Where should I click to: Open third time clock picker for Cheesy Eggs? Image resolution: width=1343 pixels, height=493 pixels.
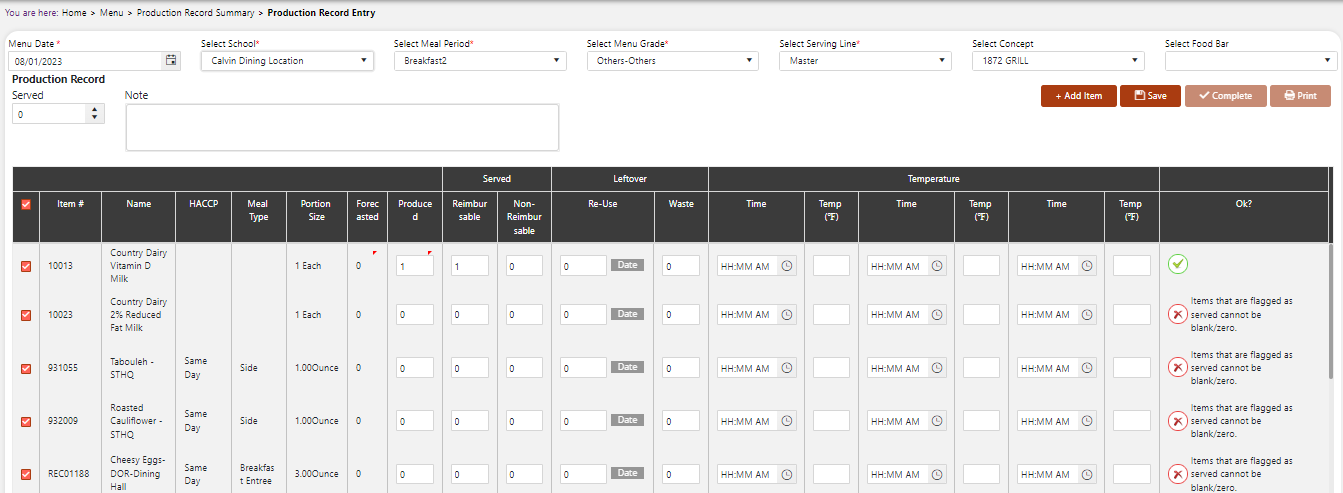pyautogui.click(x=1087, y=474)
